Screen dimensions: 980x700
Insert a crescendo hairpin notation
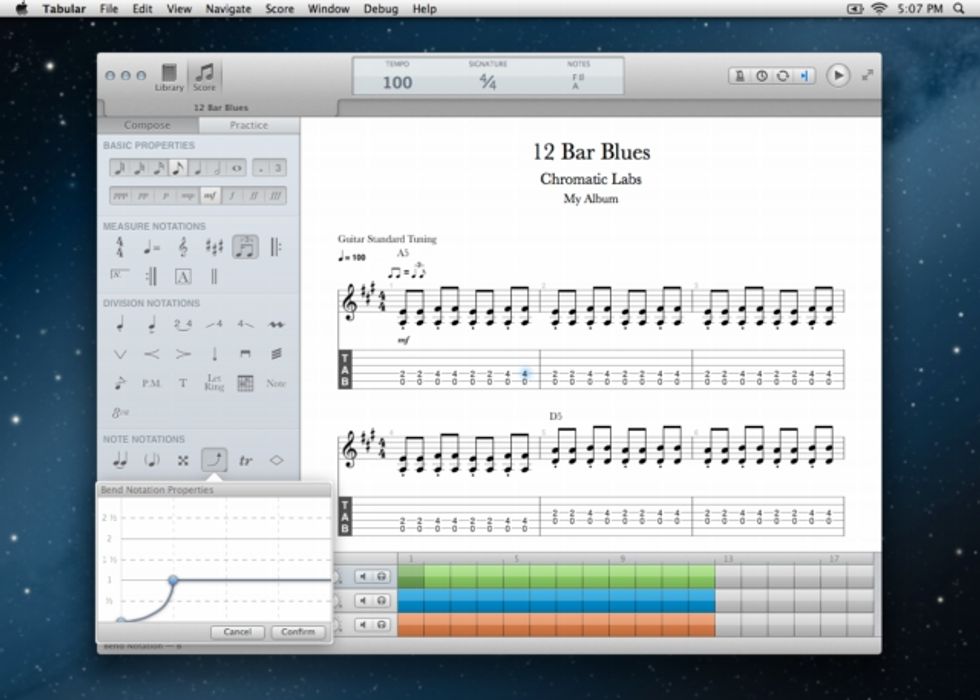click(151, 354)
